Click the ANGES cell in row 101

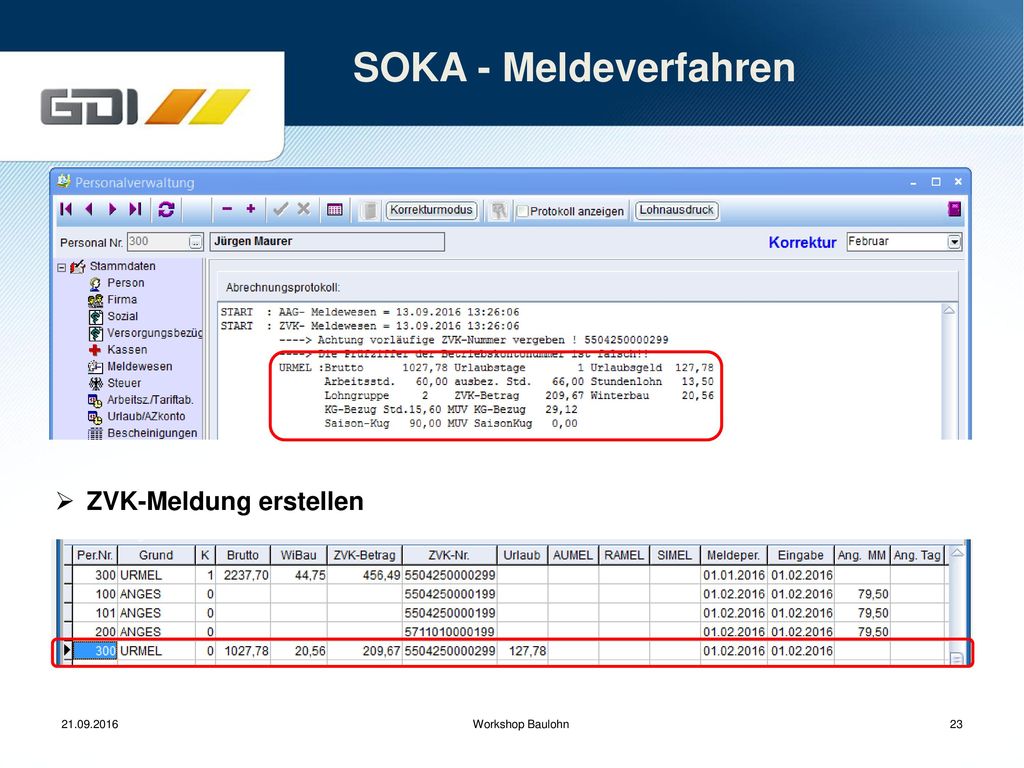point(156,613)
